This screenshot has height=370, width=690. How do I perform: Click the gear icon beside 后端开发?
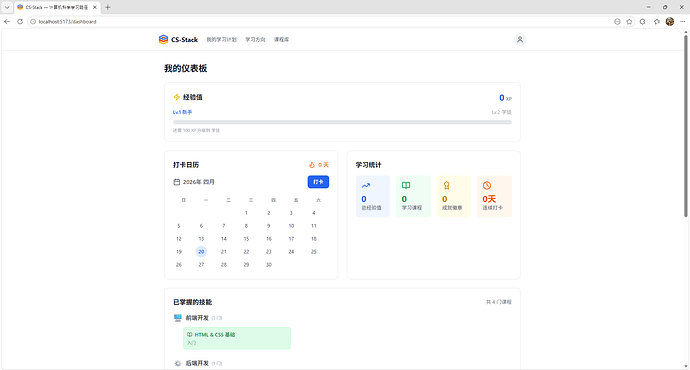178,363
